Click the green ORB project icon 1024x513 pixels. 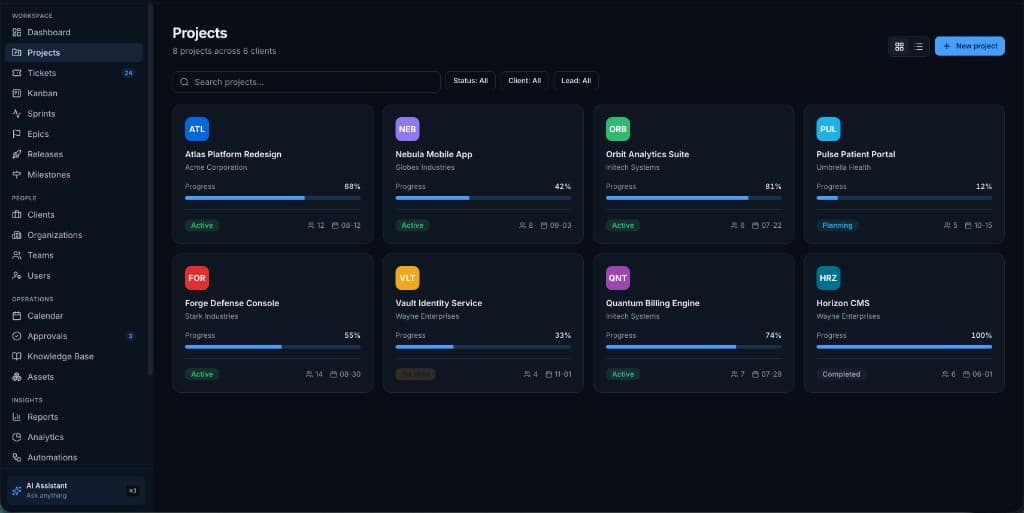618,129
